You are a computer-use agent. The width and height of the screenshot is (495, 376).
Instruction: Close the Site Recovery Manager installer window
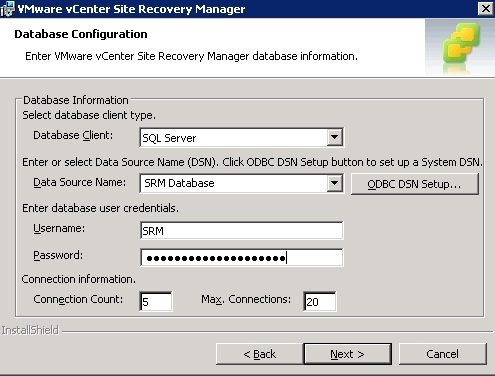pos(486,8)
